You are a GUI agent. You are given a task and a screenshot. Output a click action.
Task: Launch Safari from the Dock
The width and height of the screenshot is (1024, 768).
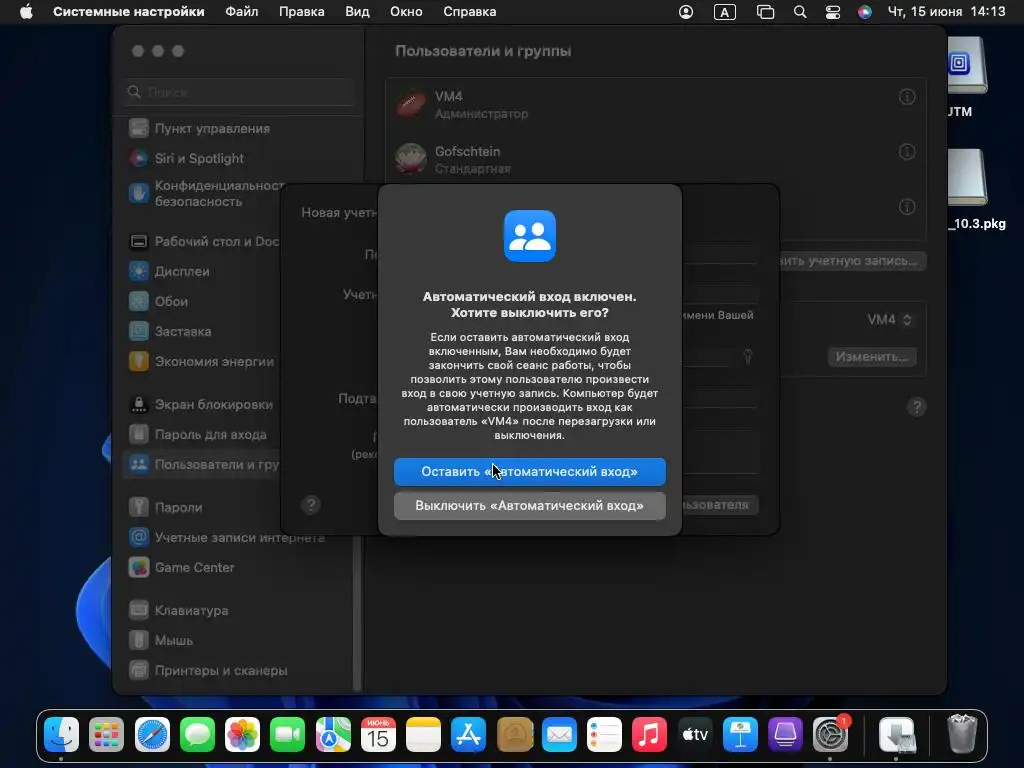coord(152,735)
